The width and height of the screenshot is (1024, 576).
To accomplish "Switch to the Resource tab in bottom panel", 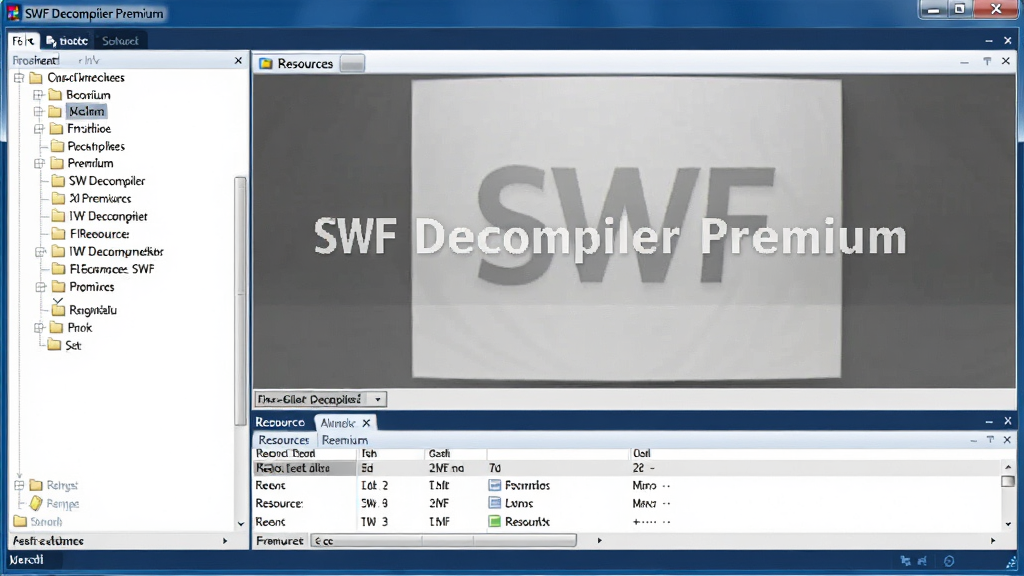I will 280,423.
